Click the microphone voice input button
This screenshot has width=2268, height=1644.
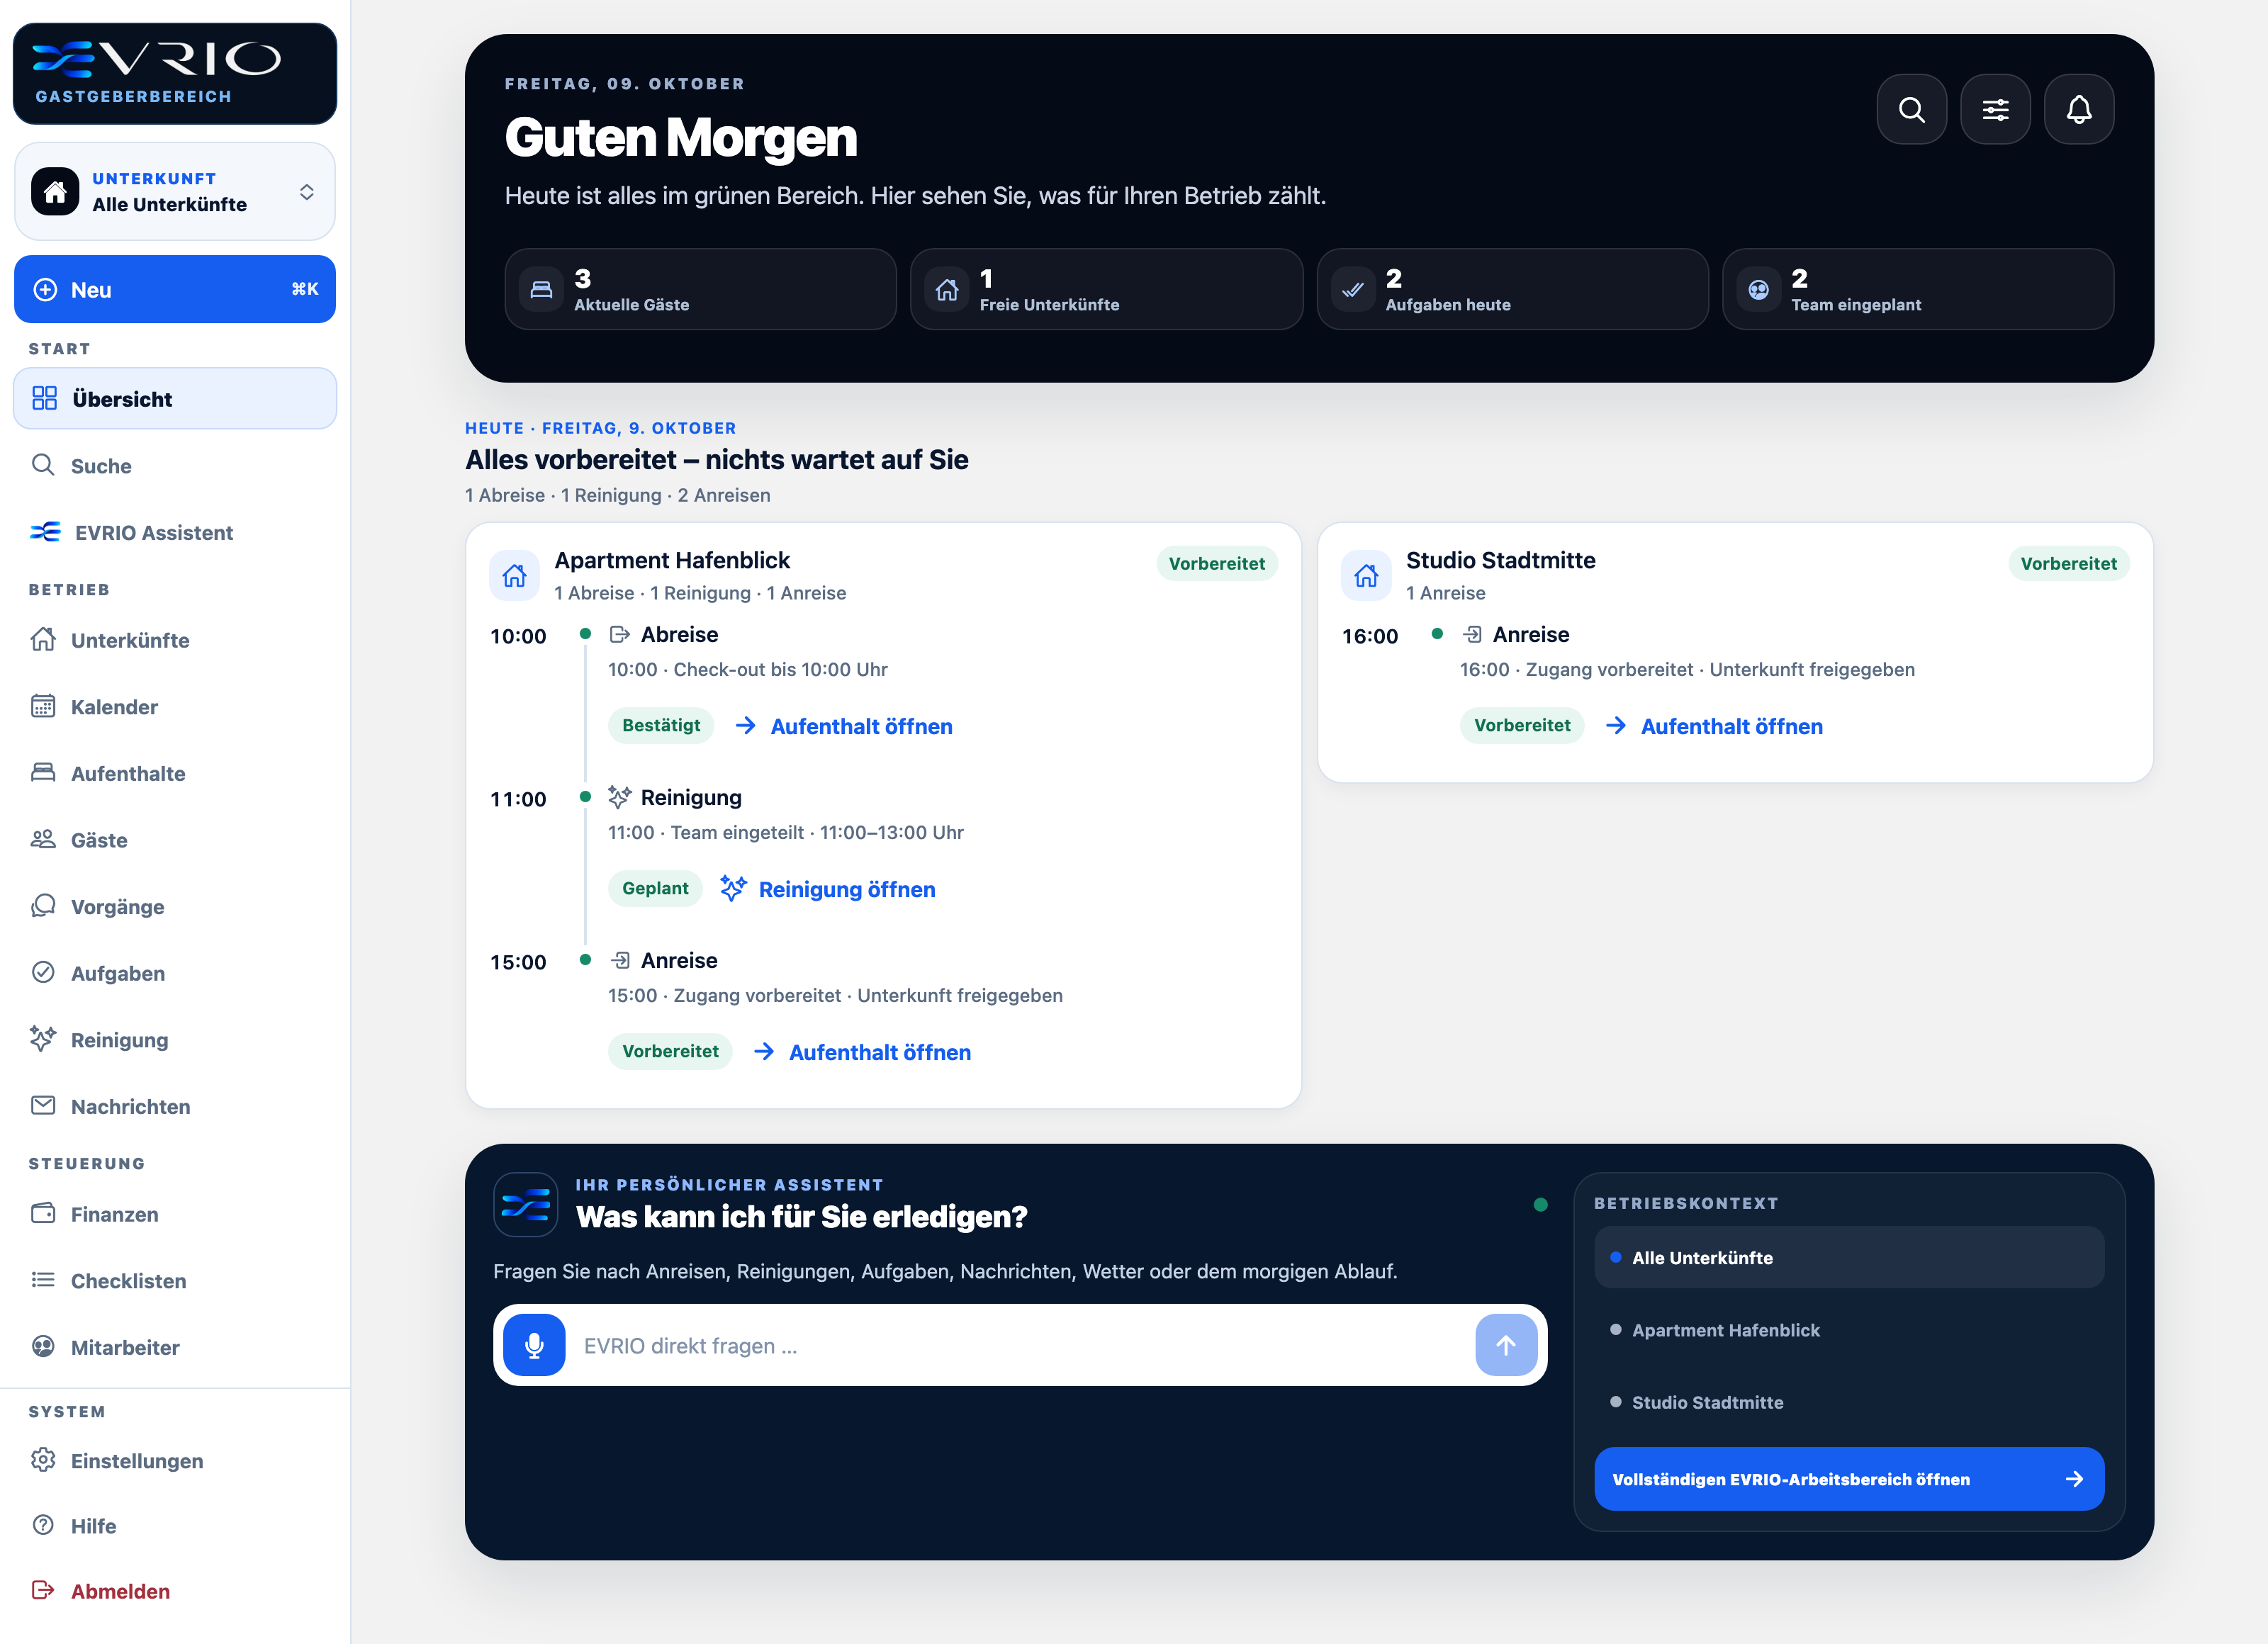[x=534, y=1345]
